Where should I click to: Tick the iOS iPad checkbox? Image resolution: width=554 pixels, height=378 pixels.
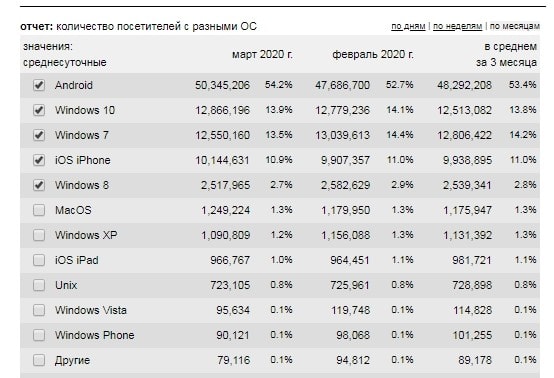(x=39, y=260)
